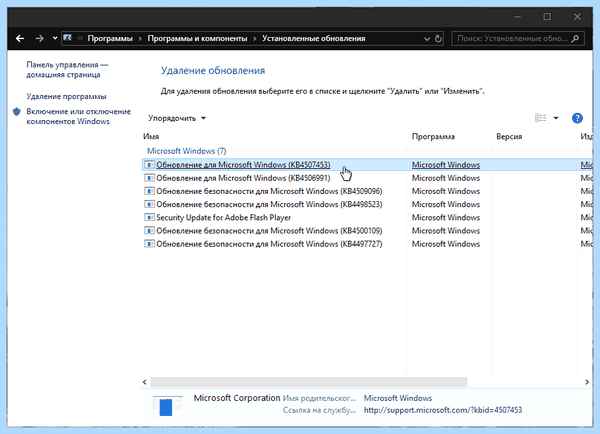Click the icon of update KB4509096

(149, 191)
